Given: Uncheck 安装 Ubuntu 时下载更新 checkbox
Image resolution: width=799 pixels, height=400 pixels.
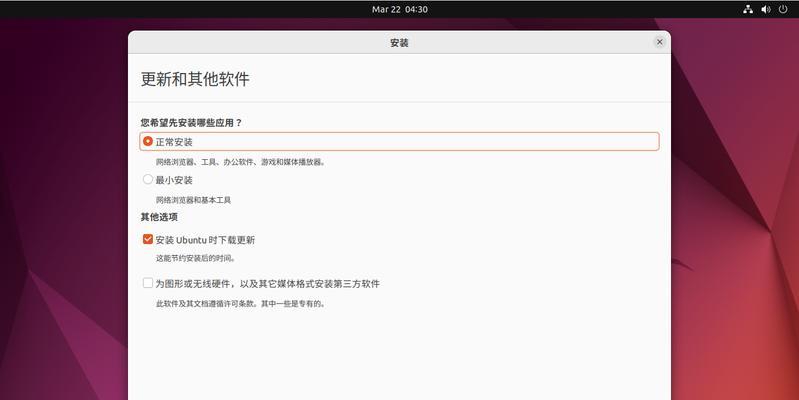Looking at the screenshot, I should pos(148,239).
